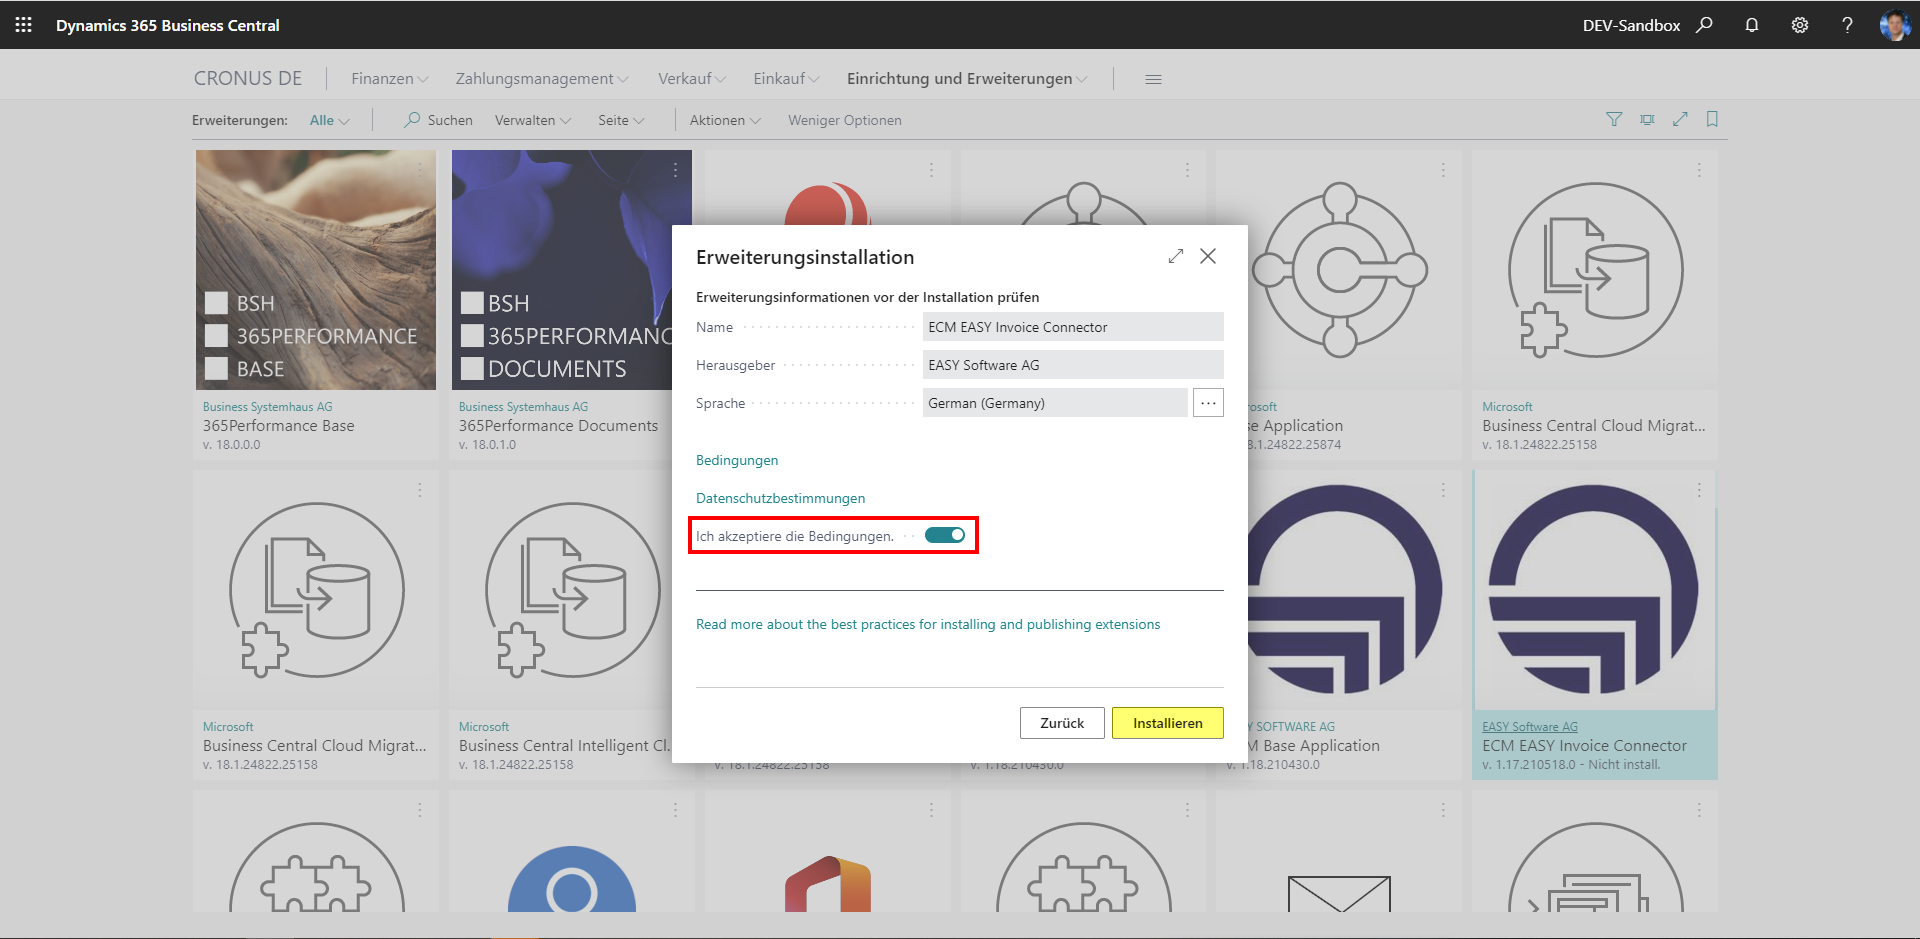Open the app launcher waffle icon
This screenshot has width=1920, height=939.
click(x=23, y=25)
